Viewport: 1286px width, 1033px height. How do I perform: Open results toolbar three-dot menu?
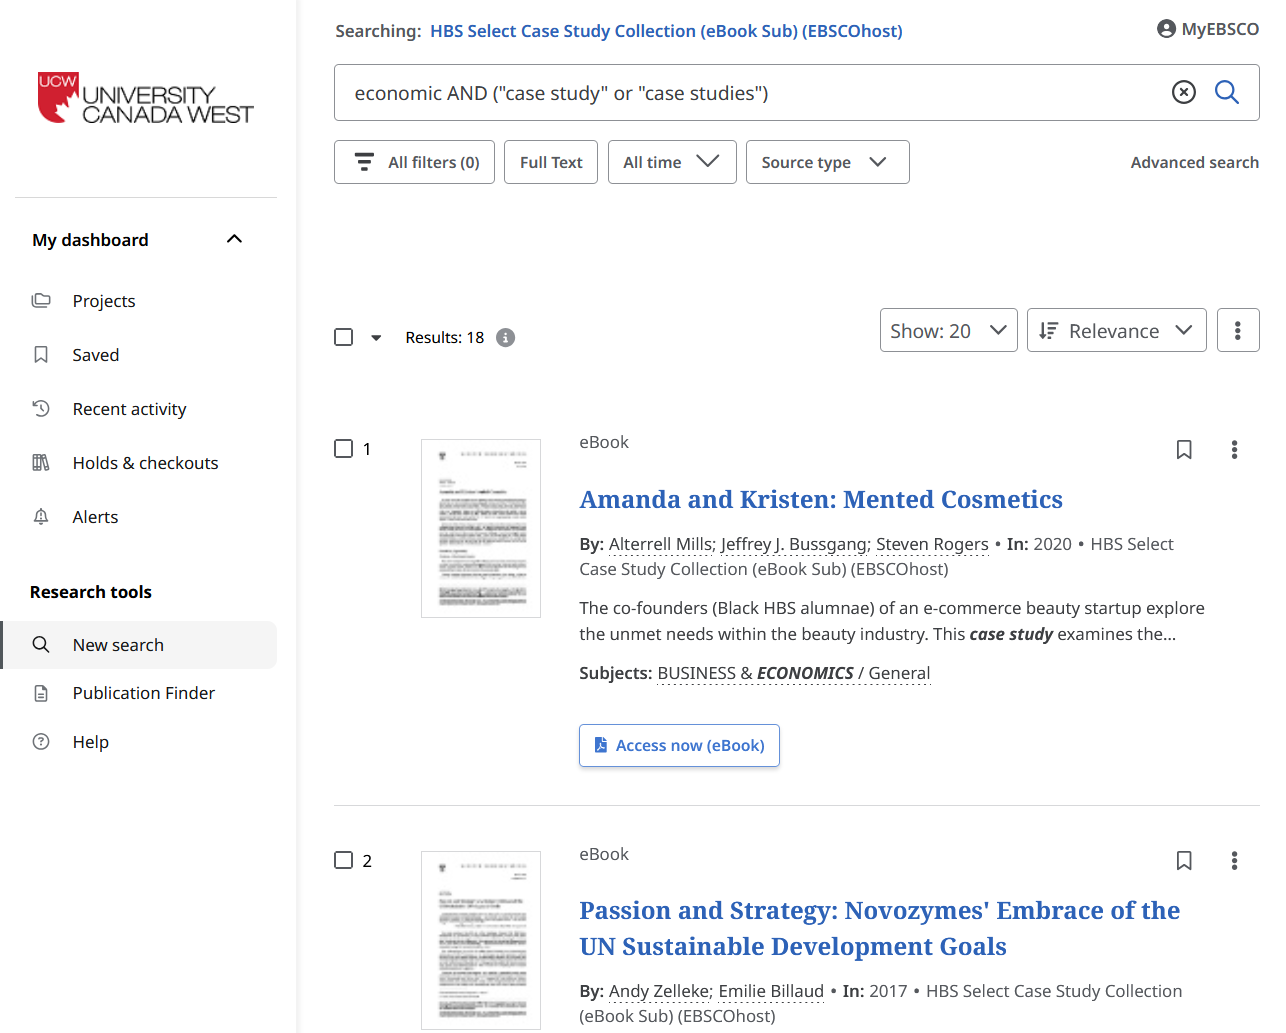tap(1237, 331)
